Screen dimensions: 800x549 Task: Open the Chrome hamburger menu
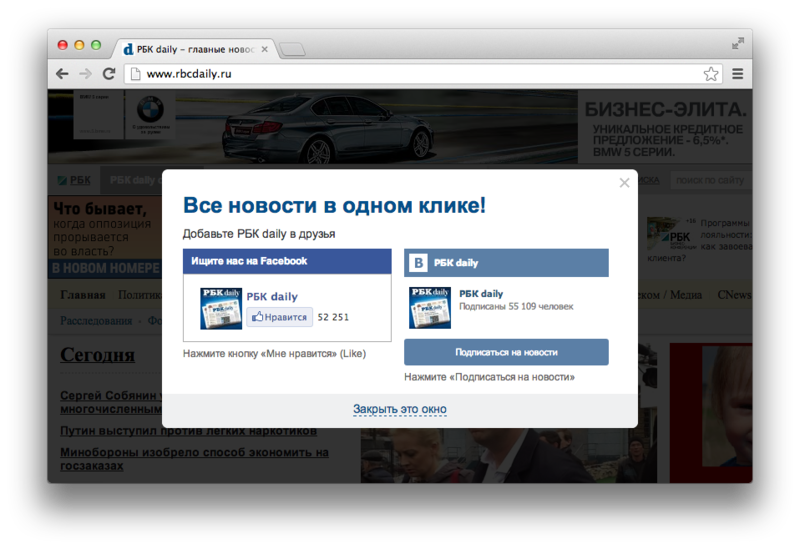click(737, 74)
